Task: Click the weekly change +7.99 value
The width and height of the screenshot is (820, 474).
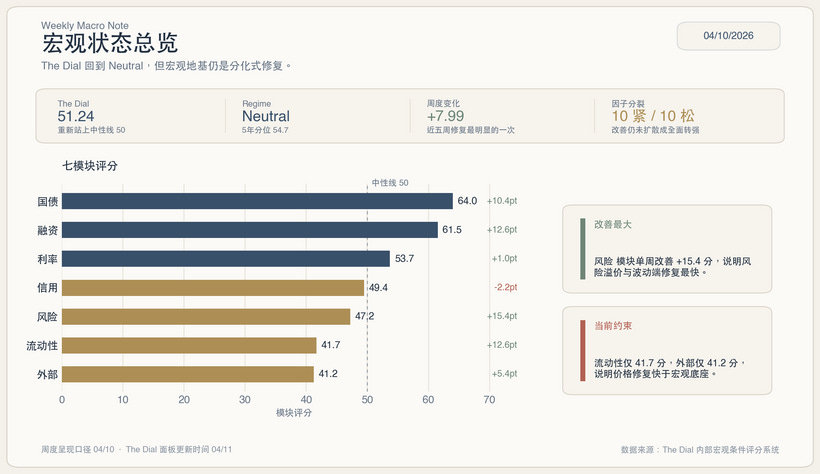Action: 446,116
